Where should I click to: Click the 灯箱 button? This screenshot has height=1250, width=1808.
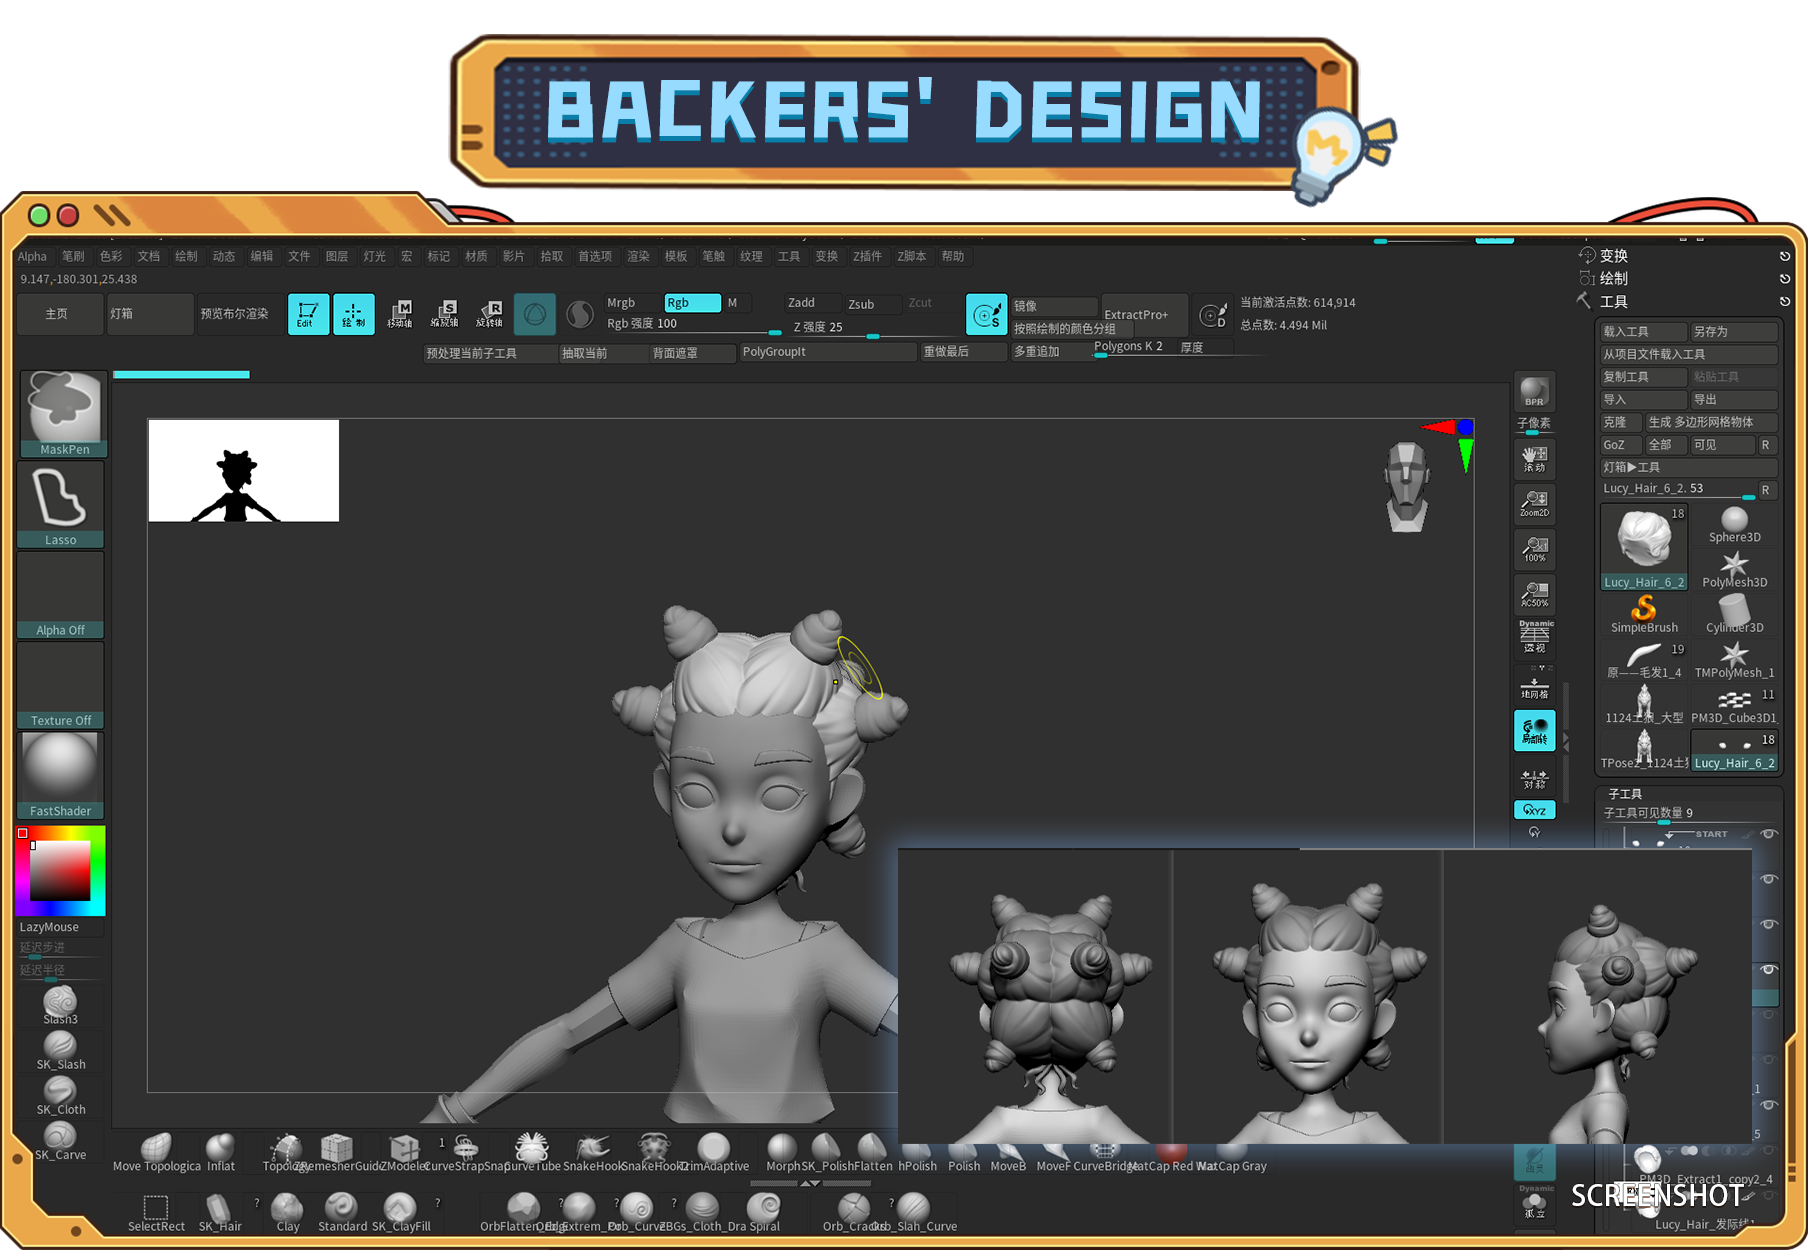[150, 314]
